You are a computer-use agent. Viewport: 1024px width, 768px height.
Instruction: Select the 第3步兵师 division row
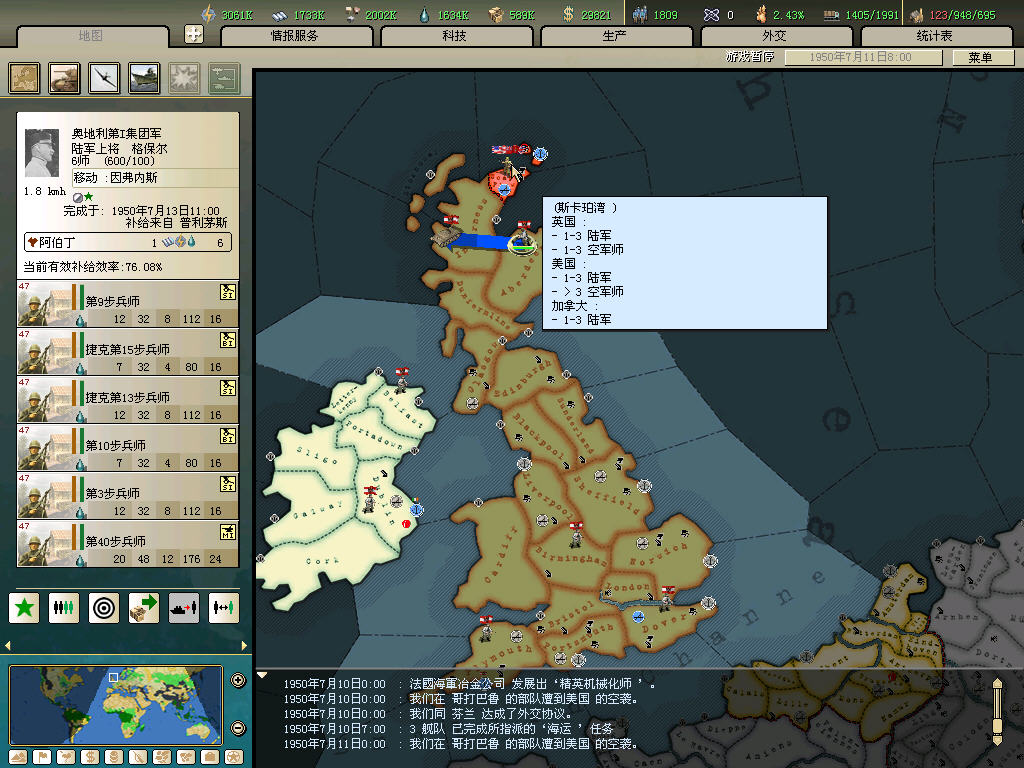(128, 496)
